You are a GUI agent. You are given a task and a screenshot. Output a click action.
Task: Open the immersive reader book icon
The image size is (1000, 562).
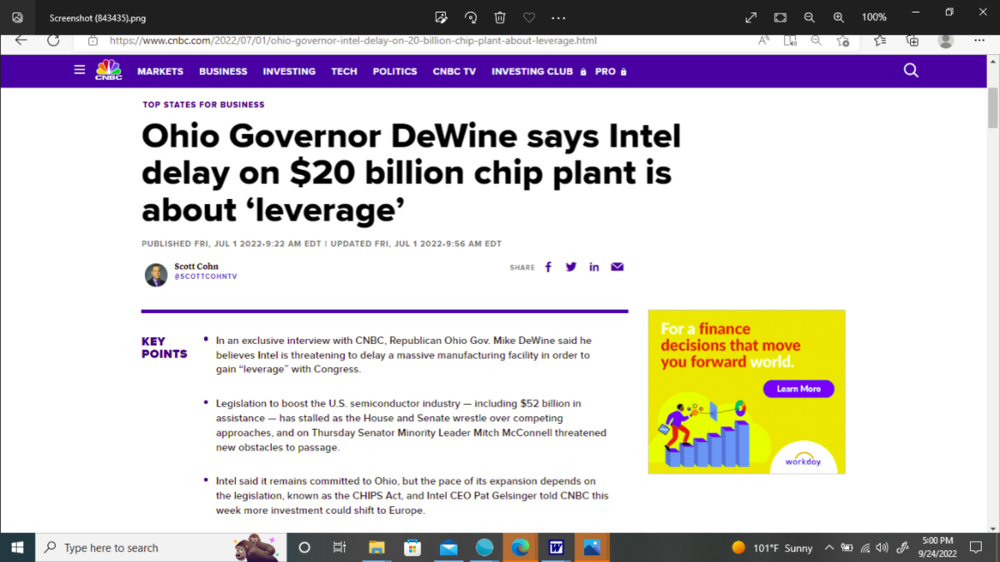[790, 41]
